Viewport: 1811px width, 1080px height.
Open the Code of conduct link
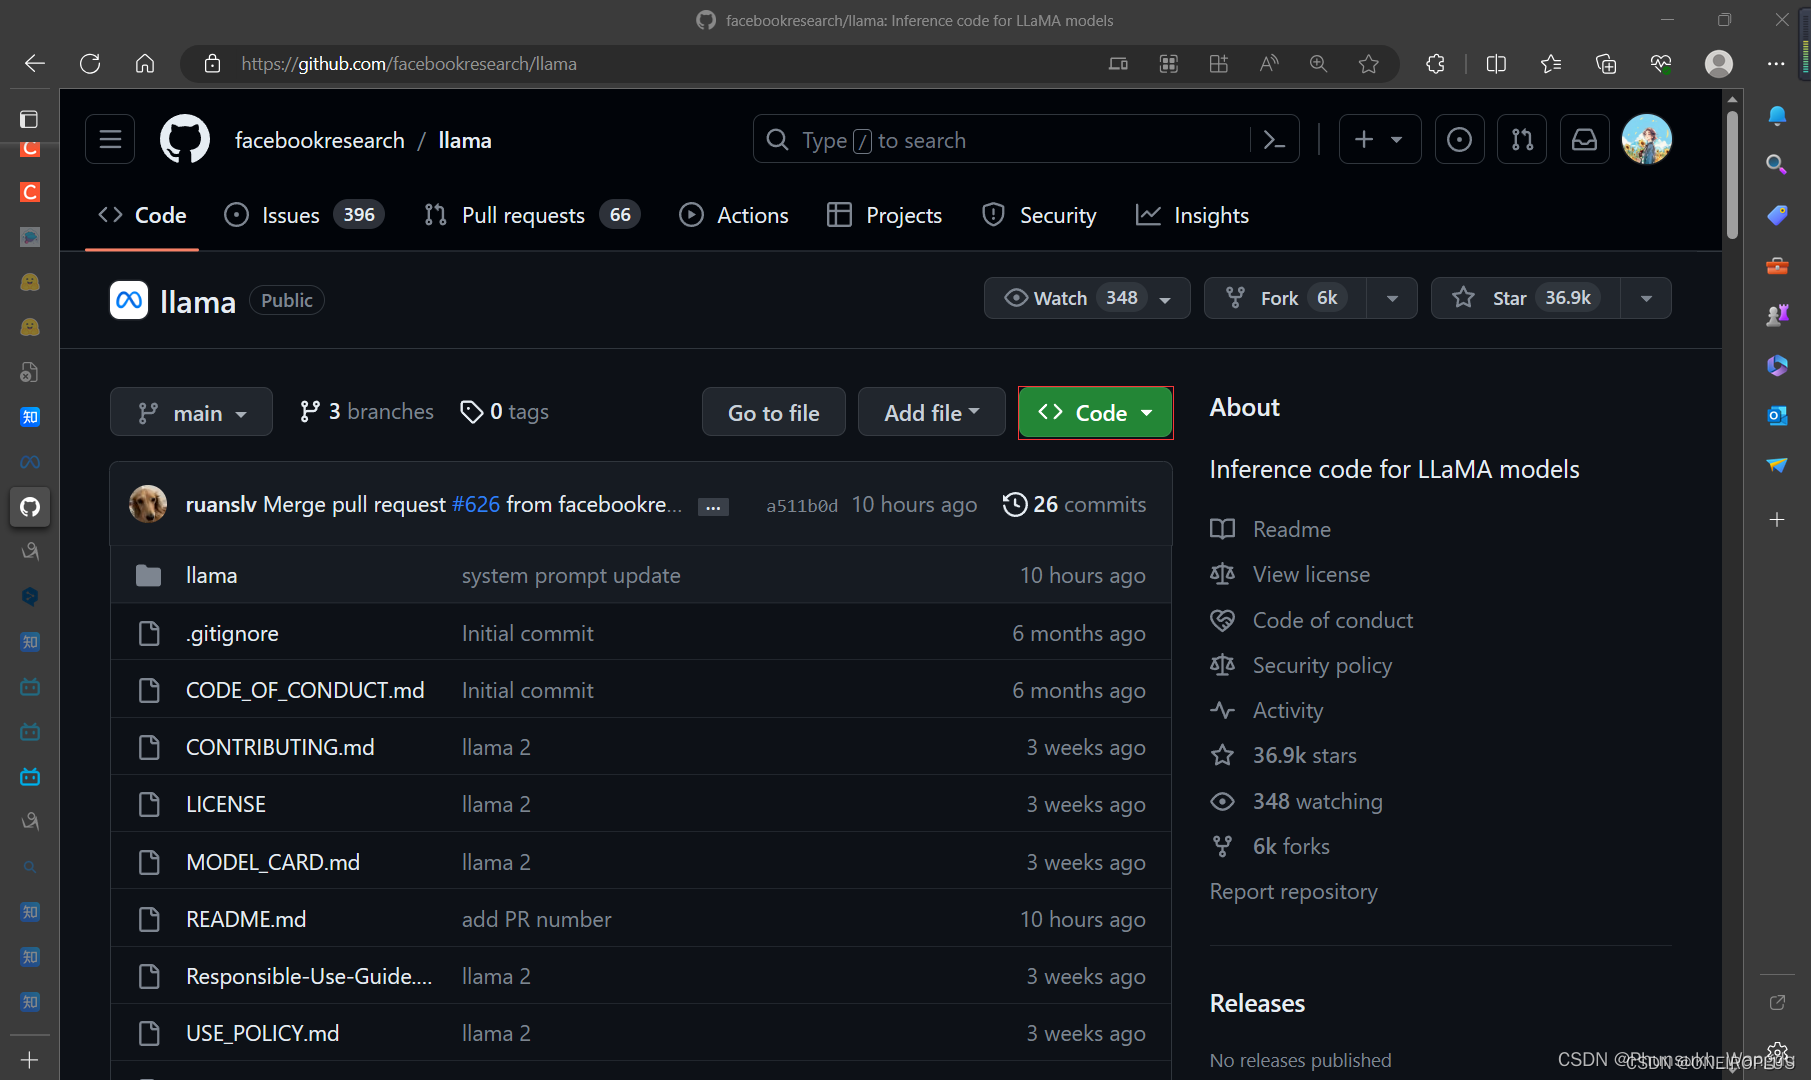[x=1311, y=620]
